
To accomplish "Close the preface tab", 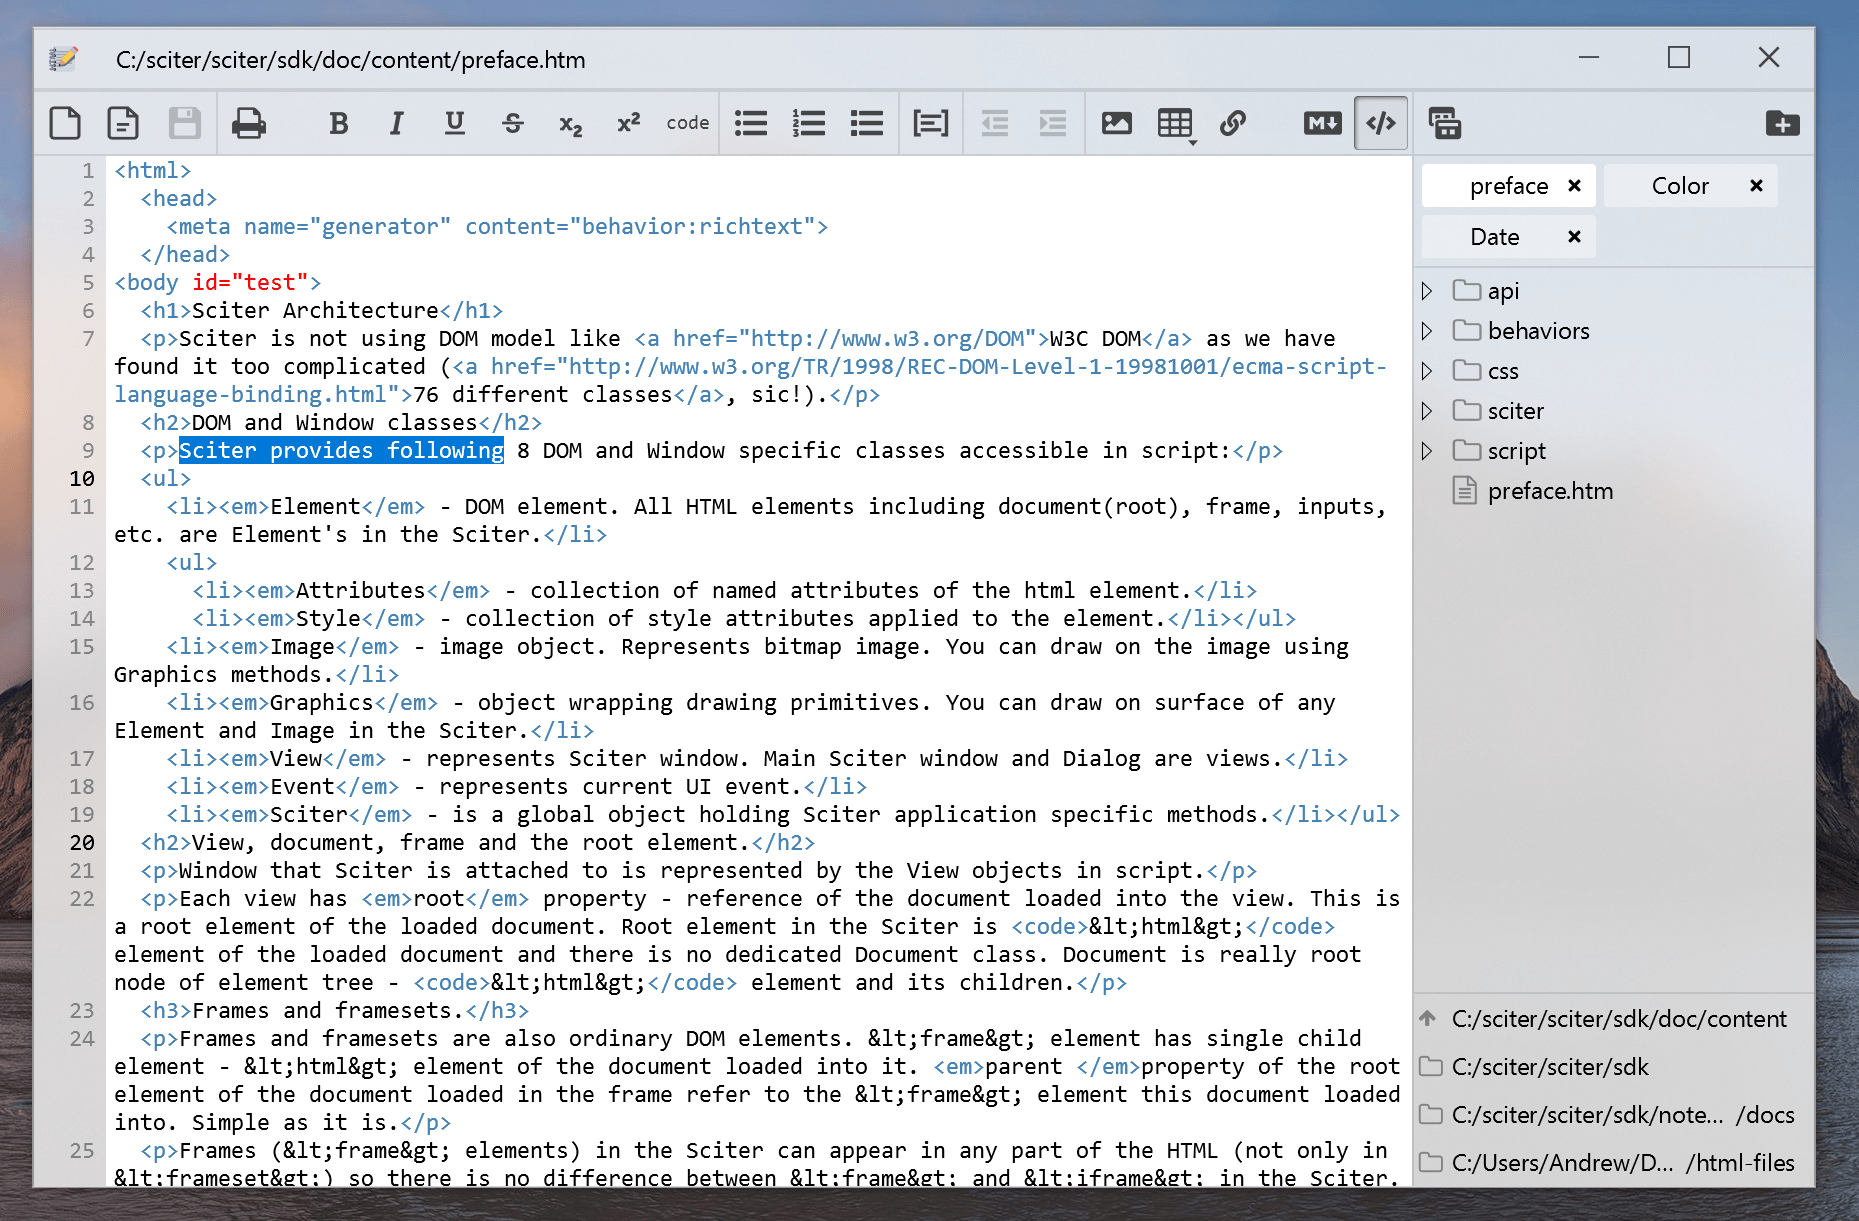I will (x=1574, y=186).
